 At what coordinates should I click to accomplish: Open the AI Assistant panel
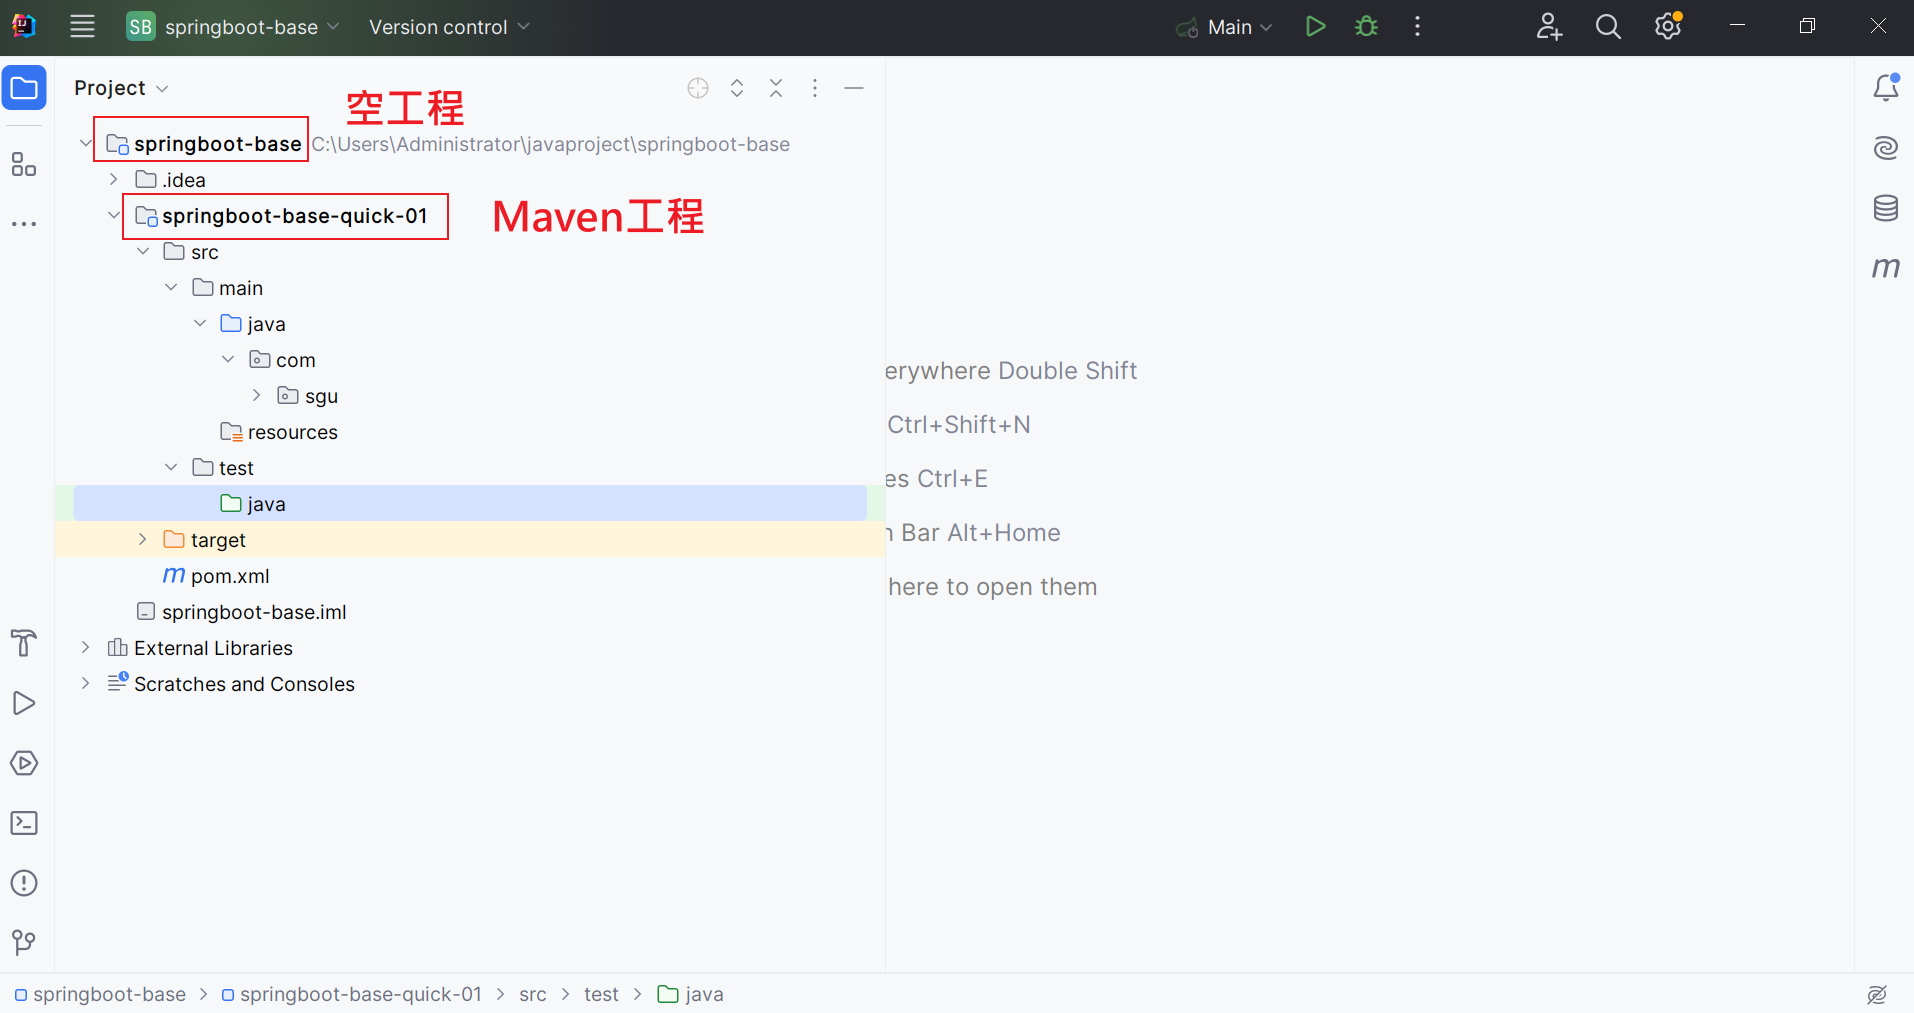point(1885,148)
